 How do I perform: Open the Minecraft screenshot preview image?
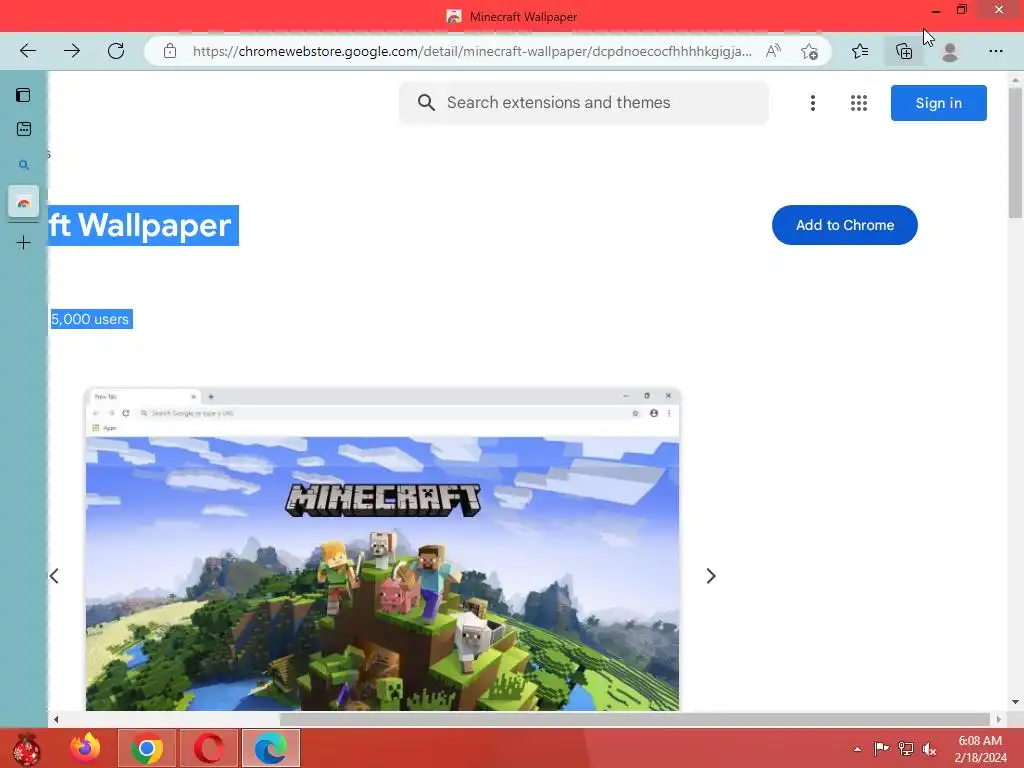pyautogui.click(x=383, y=549)
